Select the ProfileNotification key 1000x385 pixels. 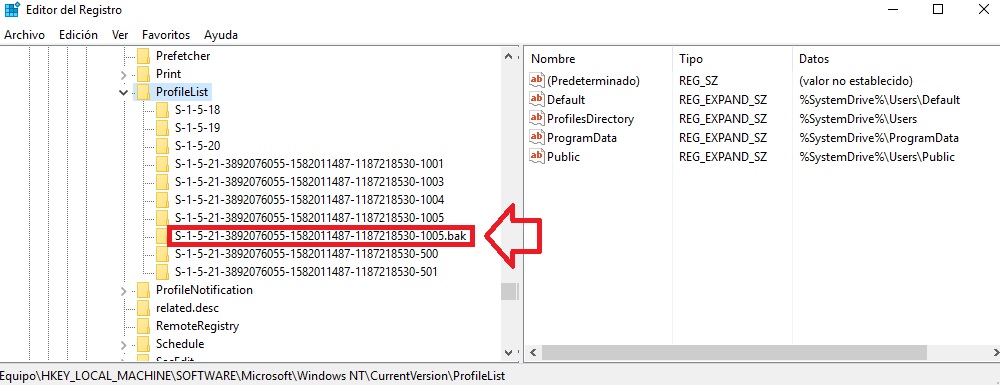click(204, 290)
